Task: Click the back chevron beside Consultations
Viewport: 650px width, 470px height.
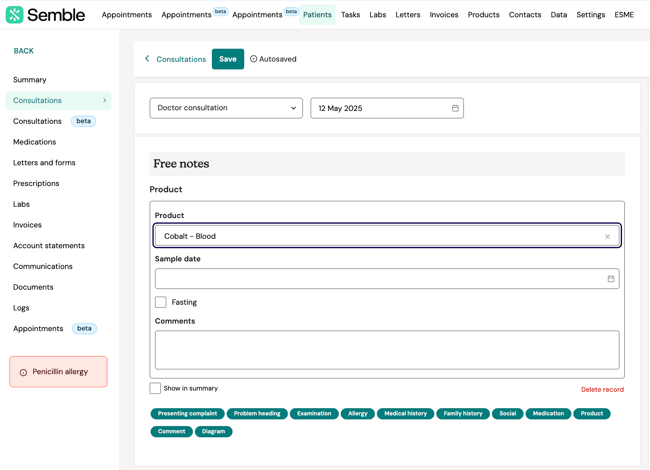Action: coord(147,59)
